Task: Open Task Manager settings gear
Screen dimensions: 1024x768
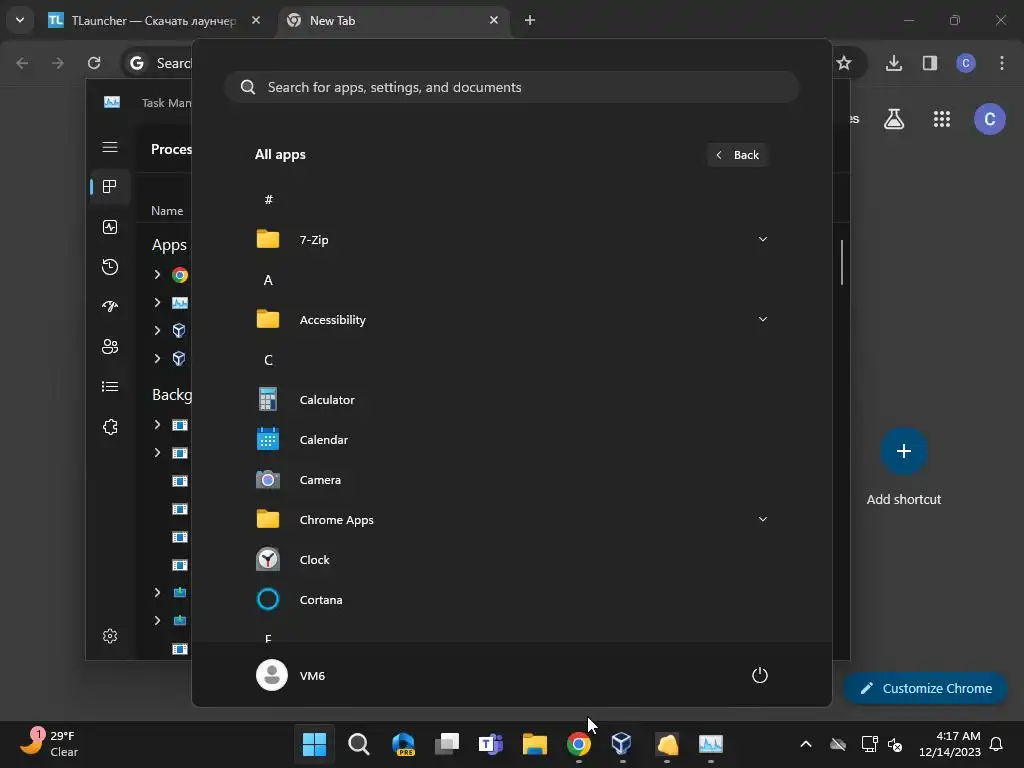Action: pyautogui.click(x=110, y=636)
